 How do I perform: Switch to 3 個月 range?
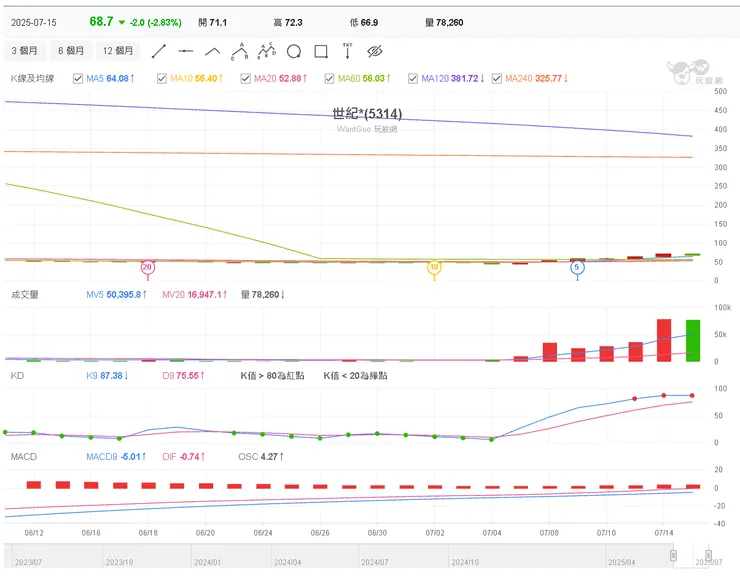click(25, 51)
